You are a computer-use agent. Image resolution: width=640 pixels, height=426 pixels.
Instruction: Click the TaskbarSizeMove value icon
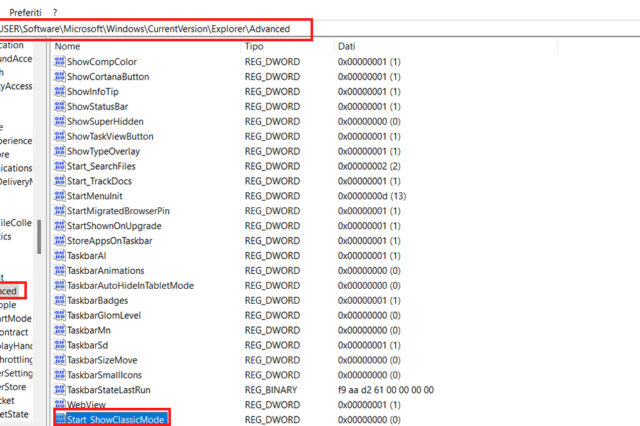click(60, 360)
